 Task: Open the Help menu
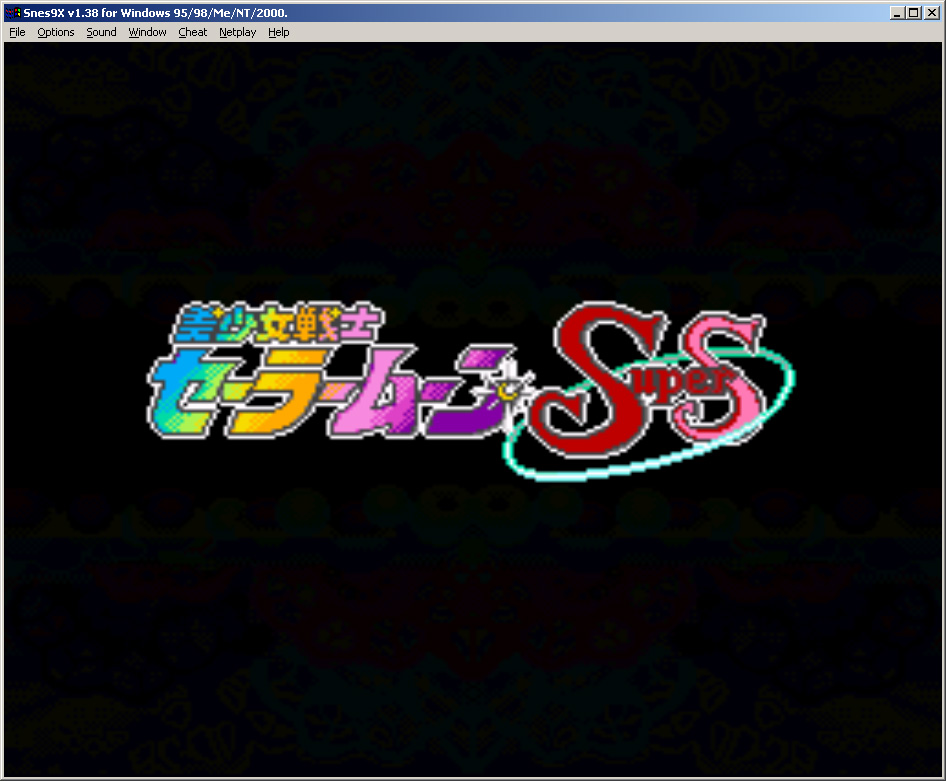278,33
